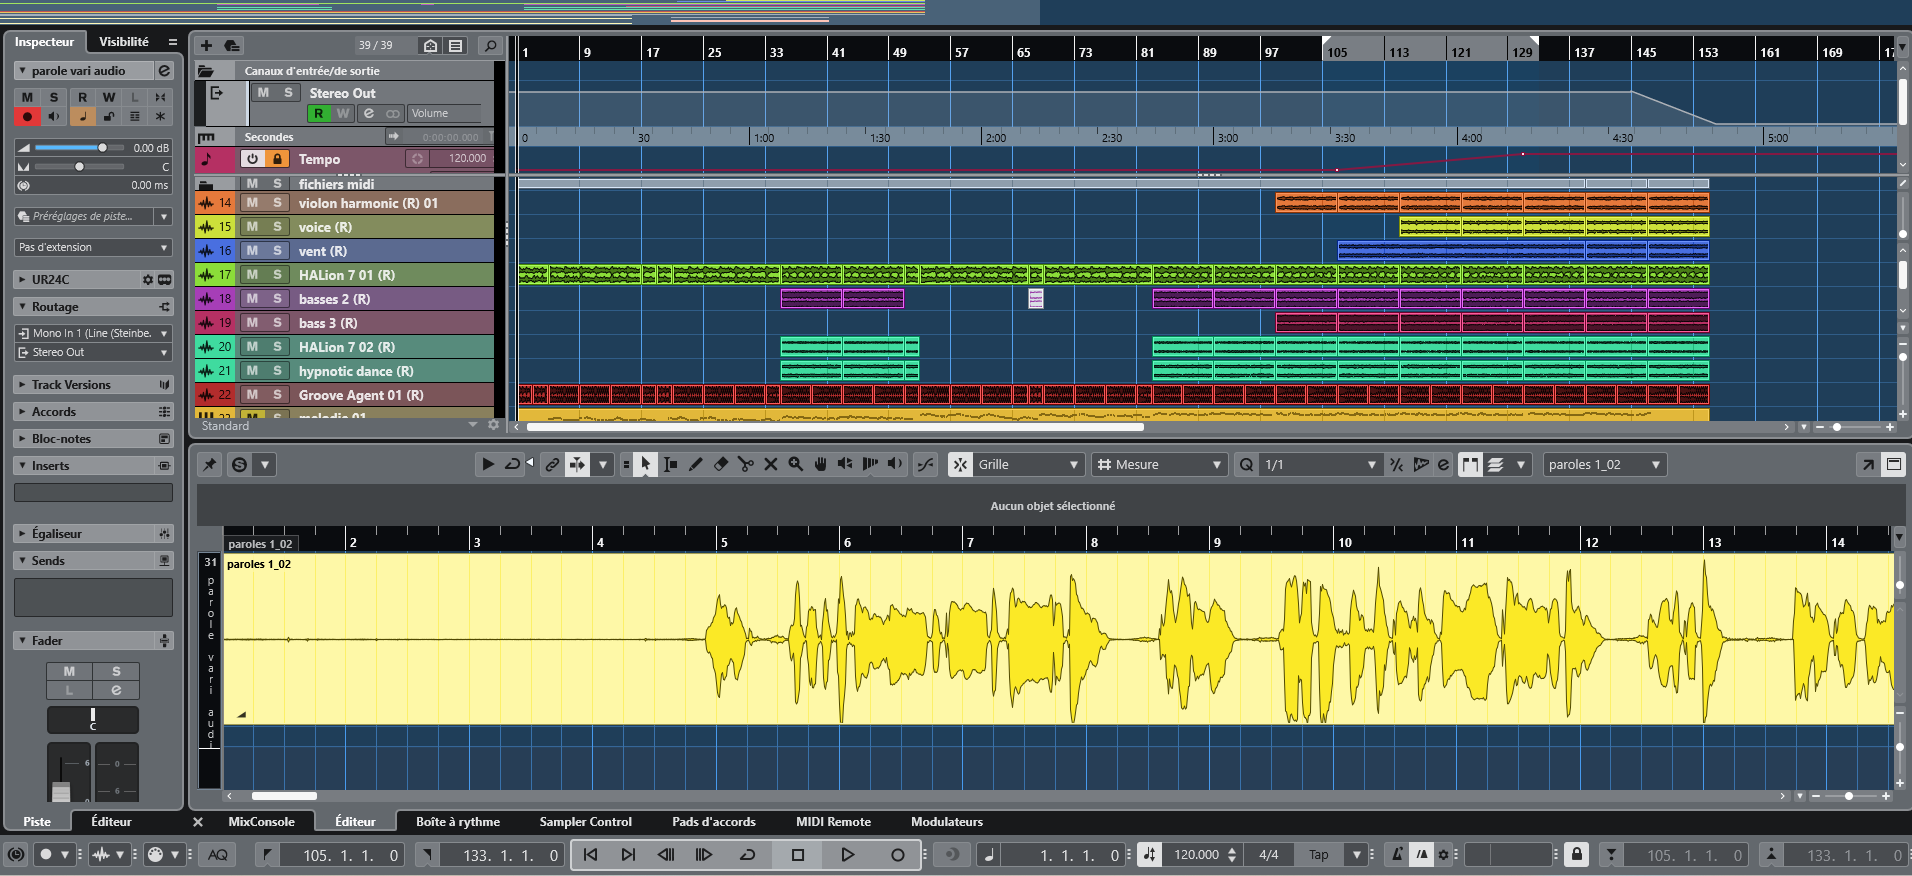Click the AQ auto quantize button
This screenshot has height=876, width=1912.
coord(217,854)
